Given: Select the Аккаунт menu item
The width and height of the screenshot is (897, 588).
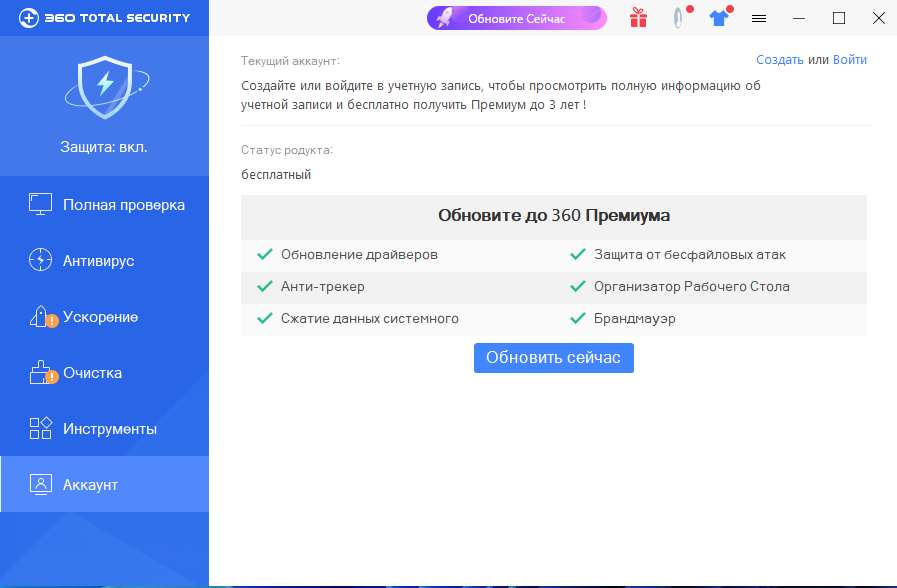Looking at the screenshot, I should (x=105, y=484).
